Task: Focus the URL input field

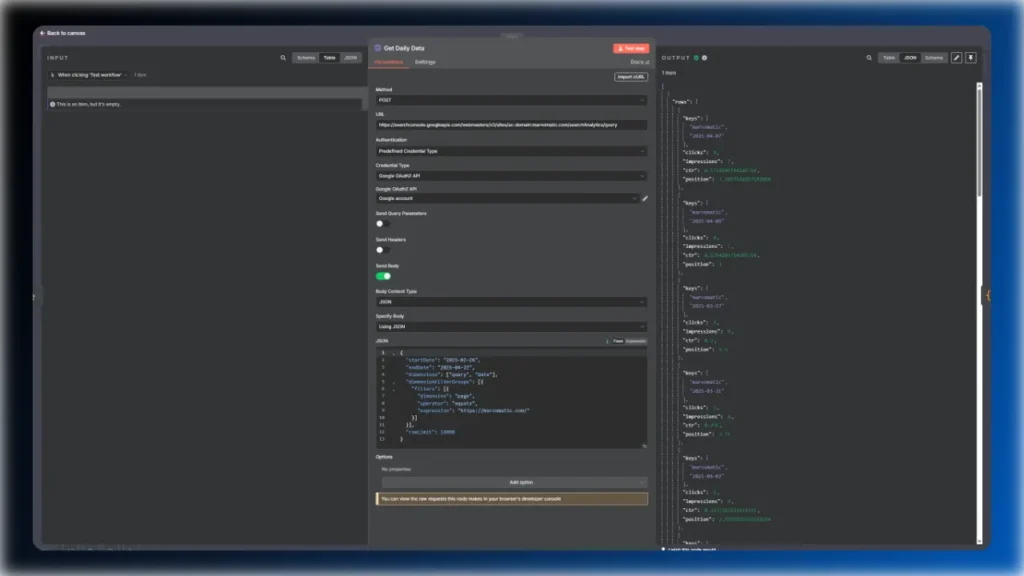Action: [511, 125]
